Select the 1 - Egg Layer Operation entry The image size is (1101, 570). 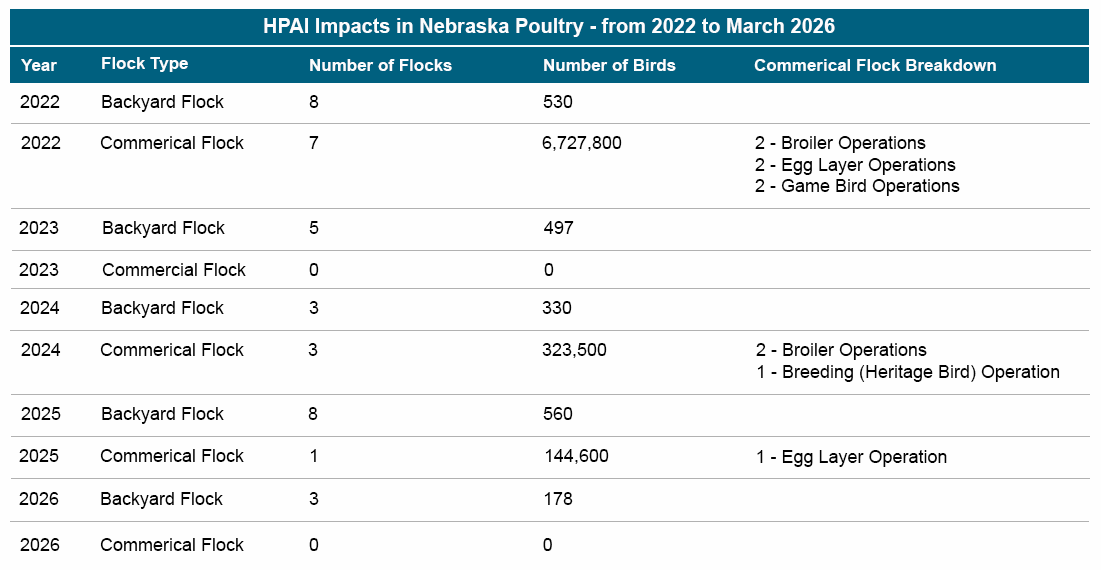pos(851,457)
